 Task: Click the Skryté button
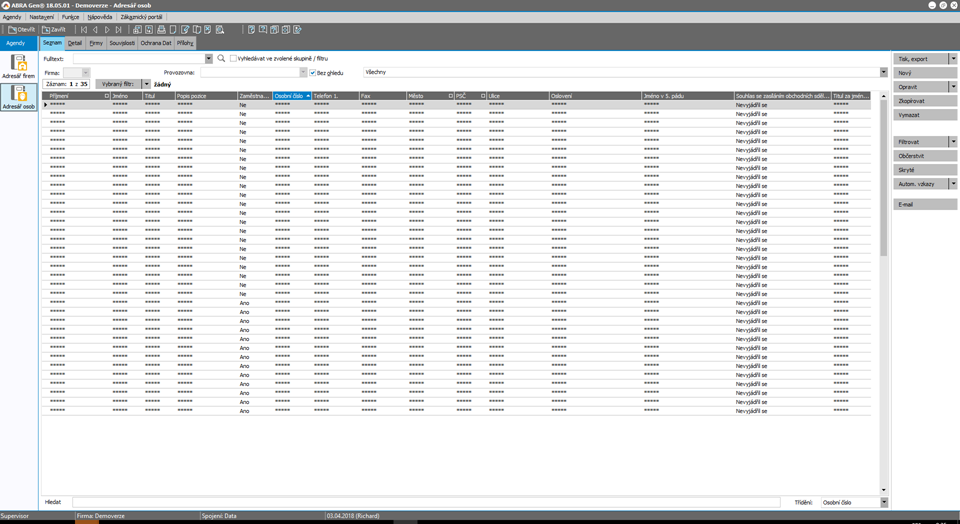point(924,170)
